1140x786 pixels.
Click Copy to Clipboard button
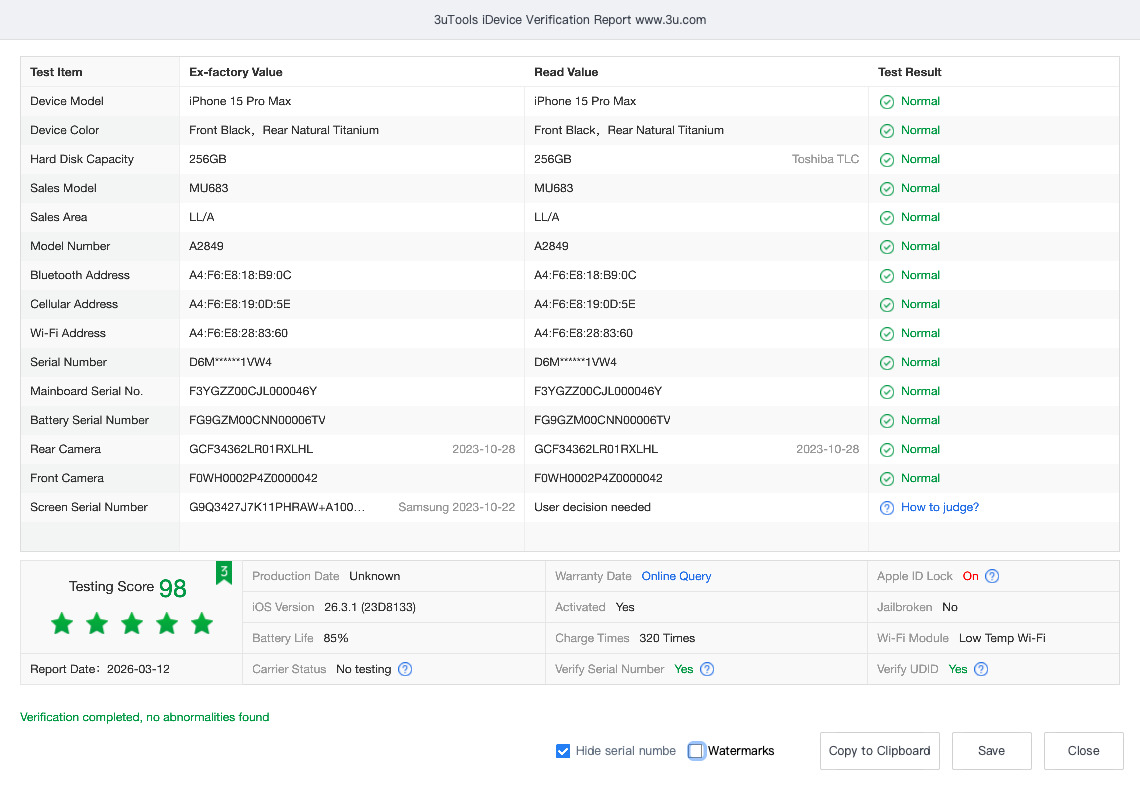click(x=879, y=751)
